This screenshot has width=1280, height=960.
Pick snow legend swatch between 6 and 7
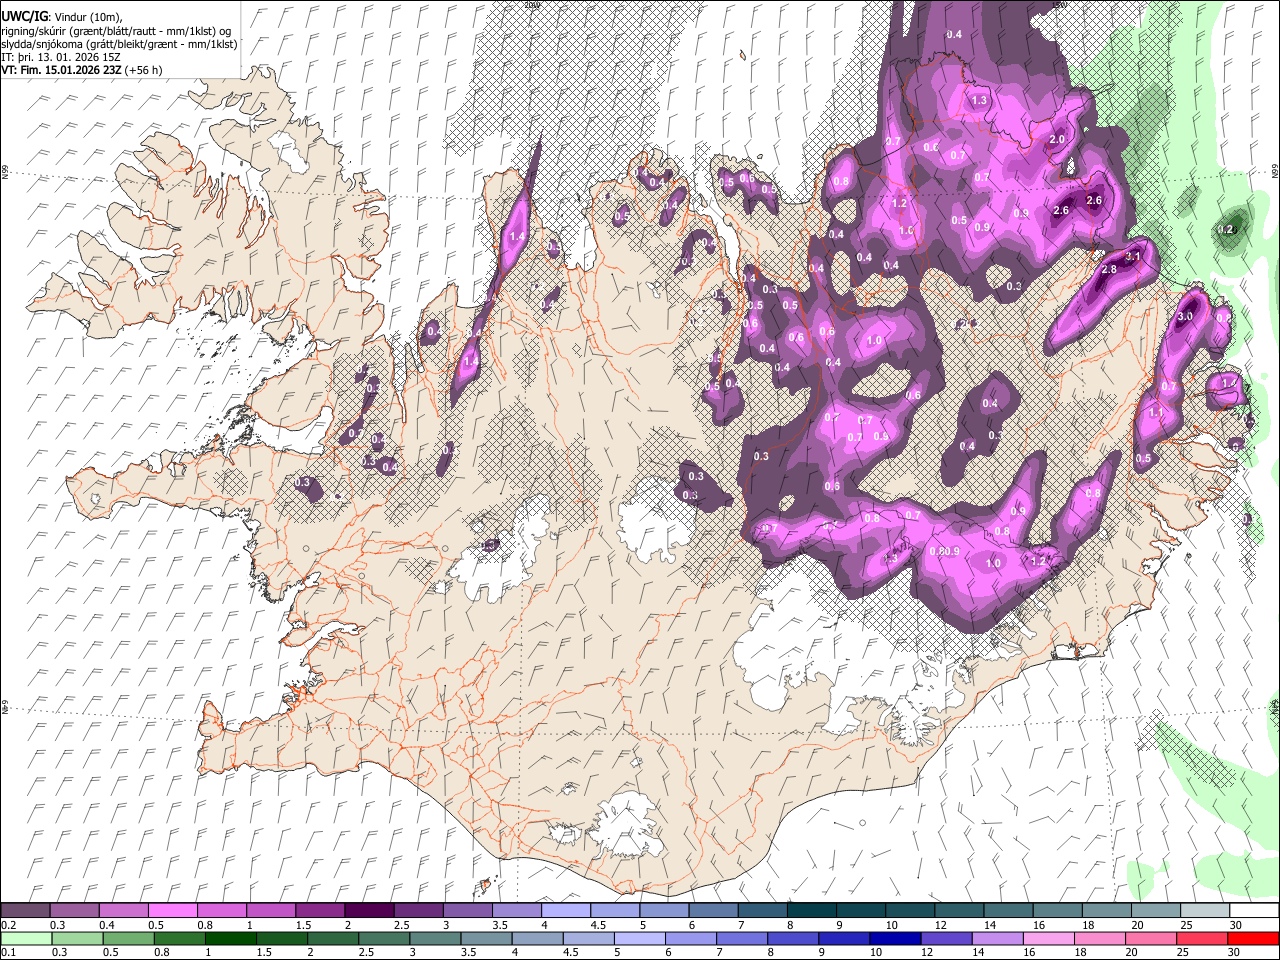(x=712, y=911)
